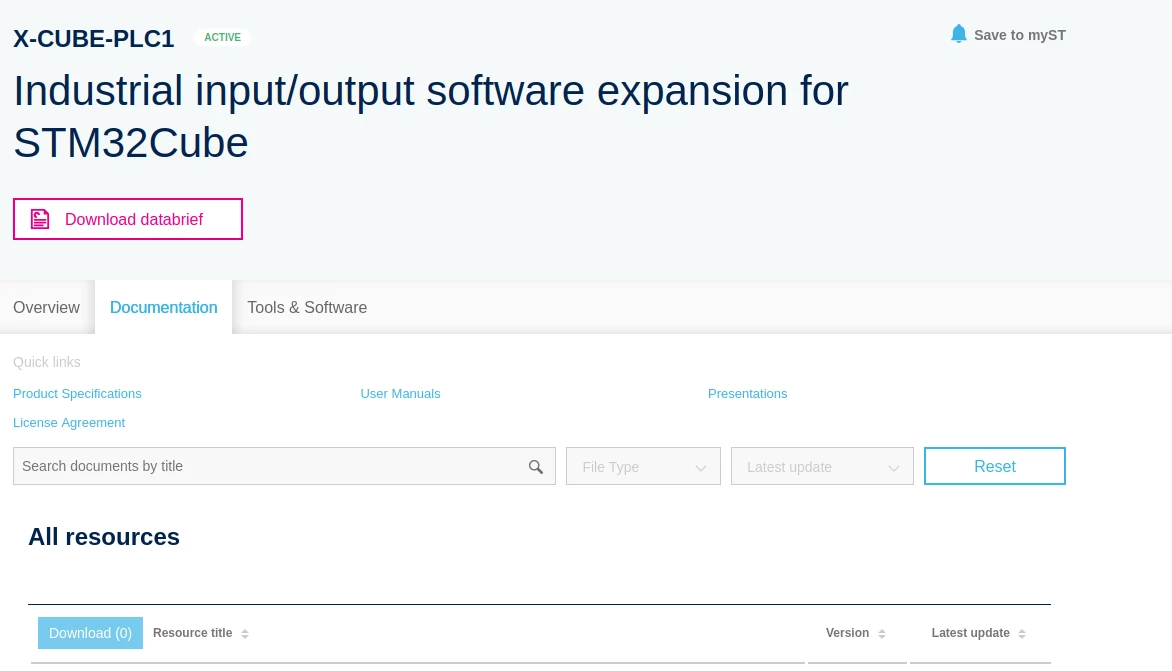
Task: Click the All resources heading
Action: click(104, 537)
